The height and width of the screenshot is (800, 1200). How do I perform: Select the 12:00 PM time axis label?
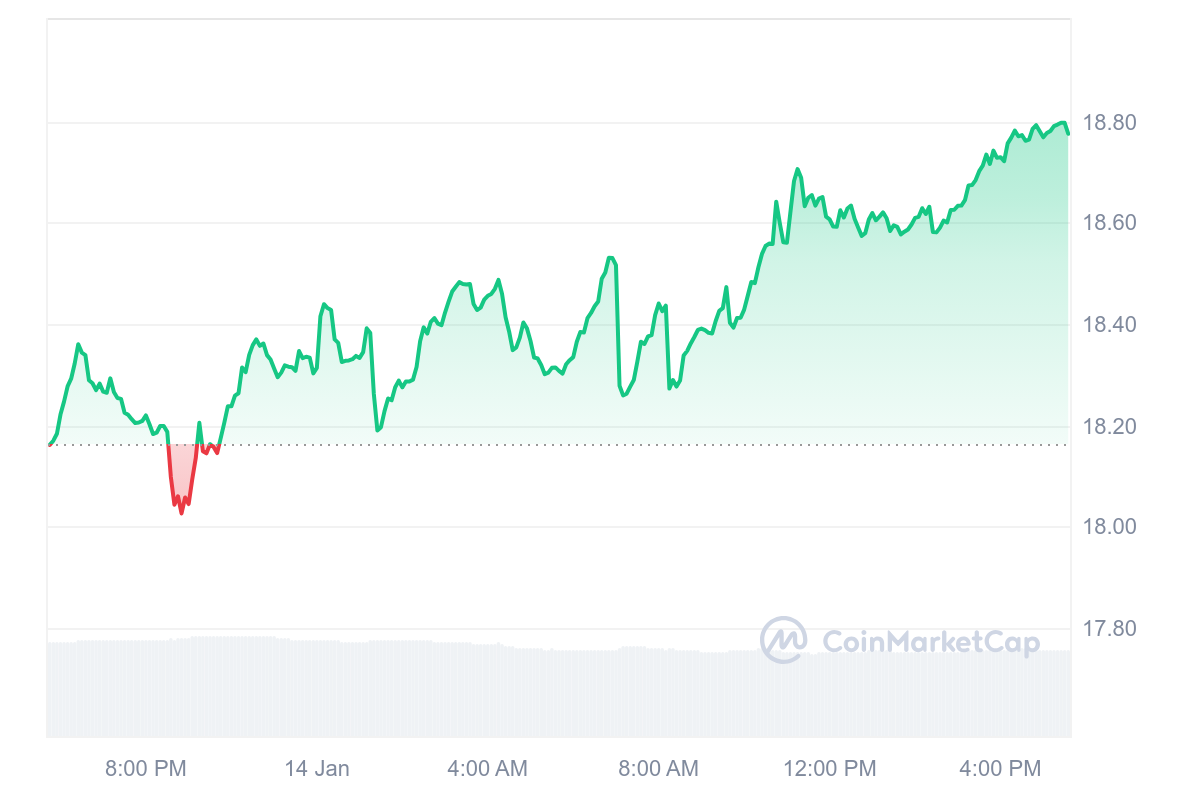point(829,769)
